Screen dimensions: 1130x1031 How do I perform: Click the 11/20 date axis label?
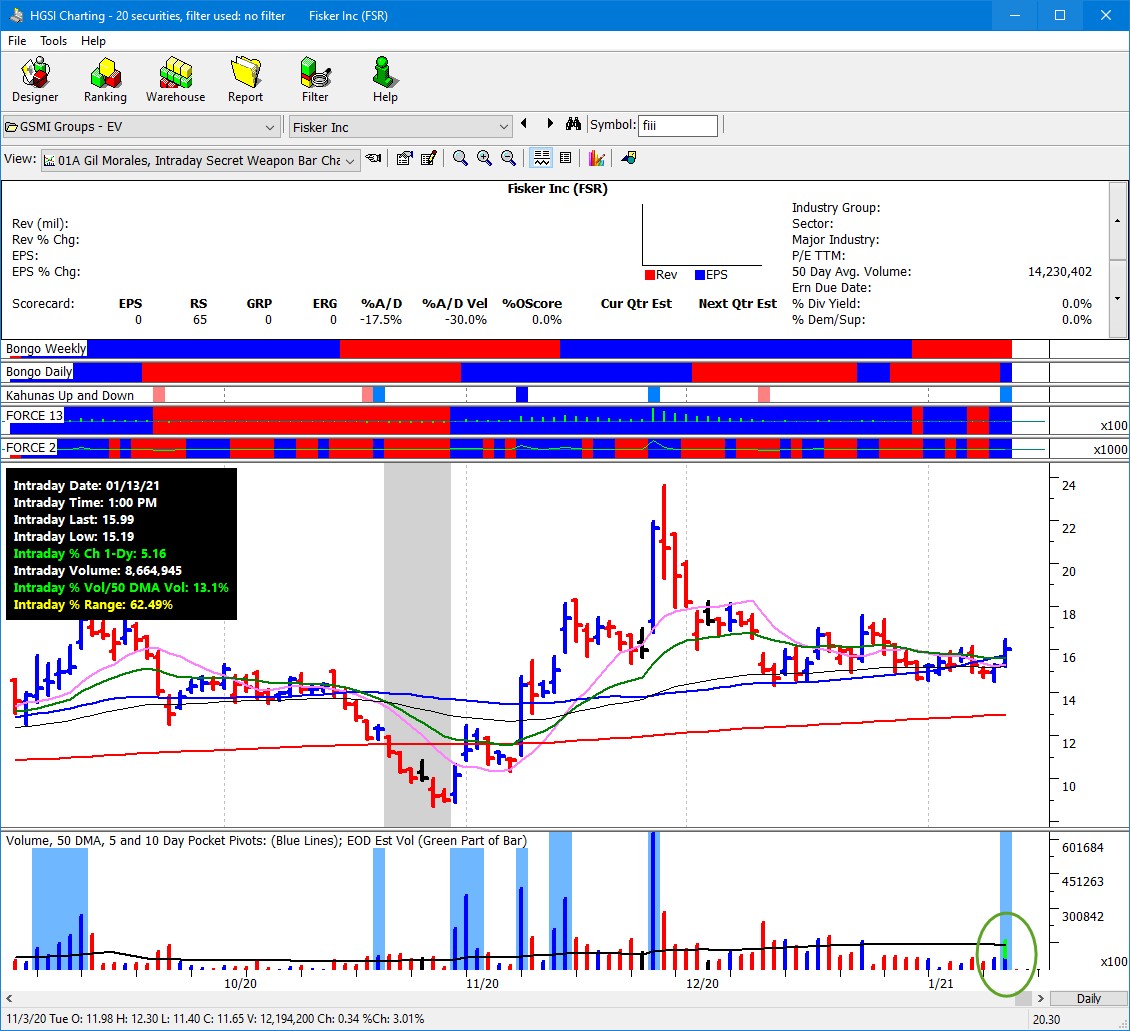click(x=482, y=983)
